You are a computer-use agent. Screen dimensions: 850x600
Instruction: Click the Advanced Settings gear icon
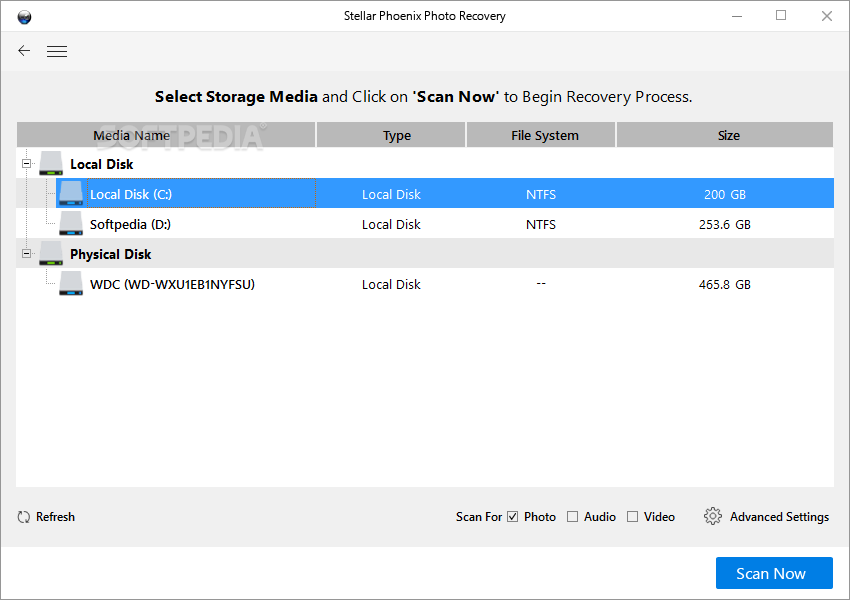(x=712, y=516)
